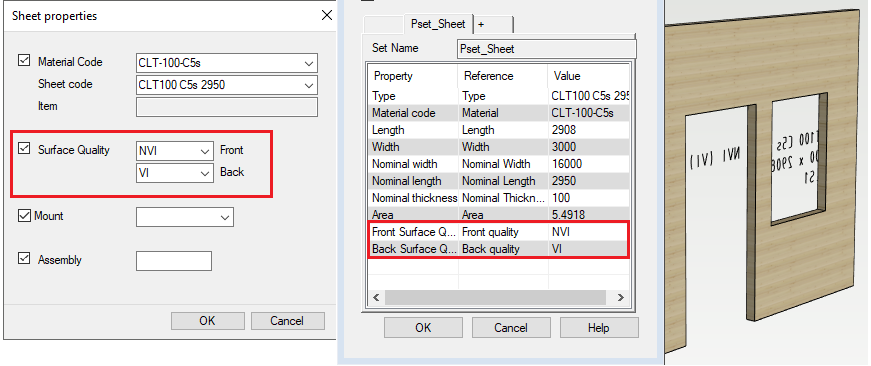871x366 pixels.
Task: Cancel the Sheet properties dialog
Action: (x=288, y=321)
